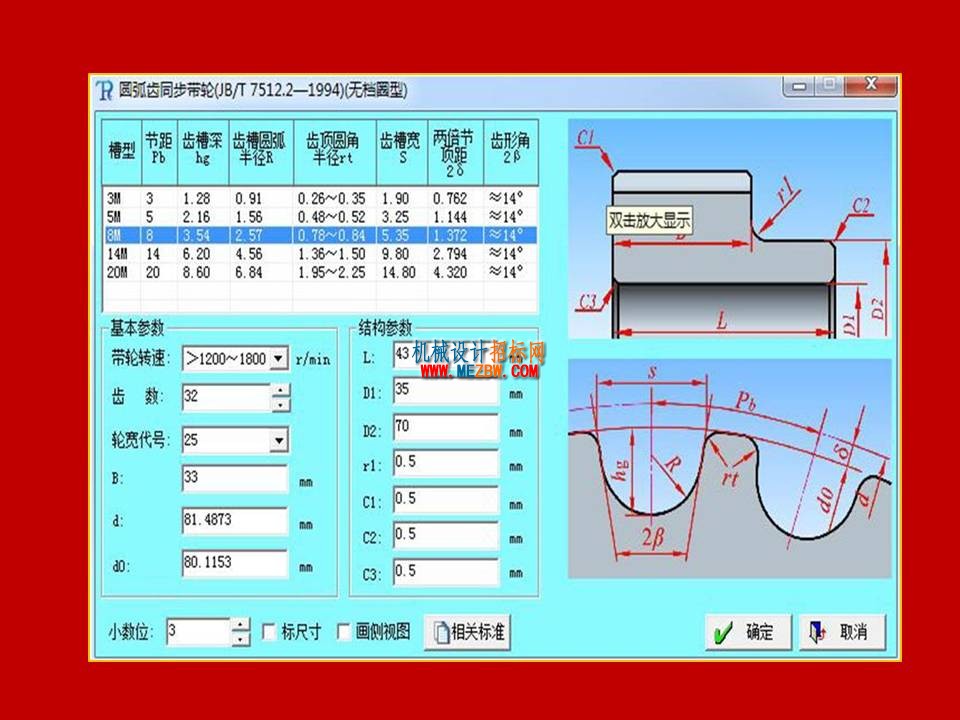Click the 齿形角 2β column header
The width and height of the screenshot is (960, 720).
pos(511,152)
